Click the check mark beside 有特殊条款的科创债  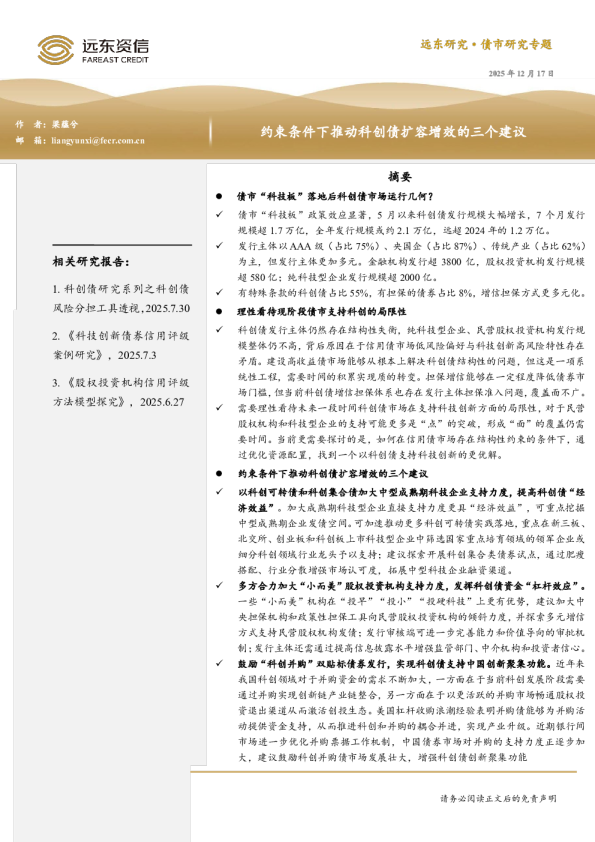[219, 293]
